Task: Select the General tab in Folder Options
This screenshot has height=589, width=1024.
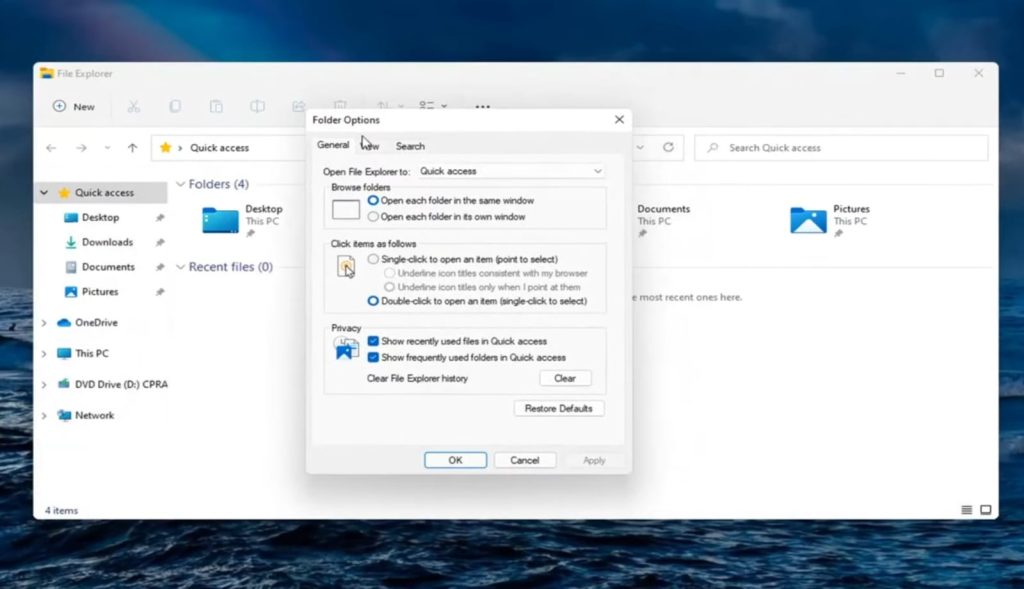Action: [333, 145]
